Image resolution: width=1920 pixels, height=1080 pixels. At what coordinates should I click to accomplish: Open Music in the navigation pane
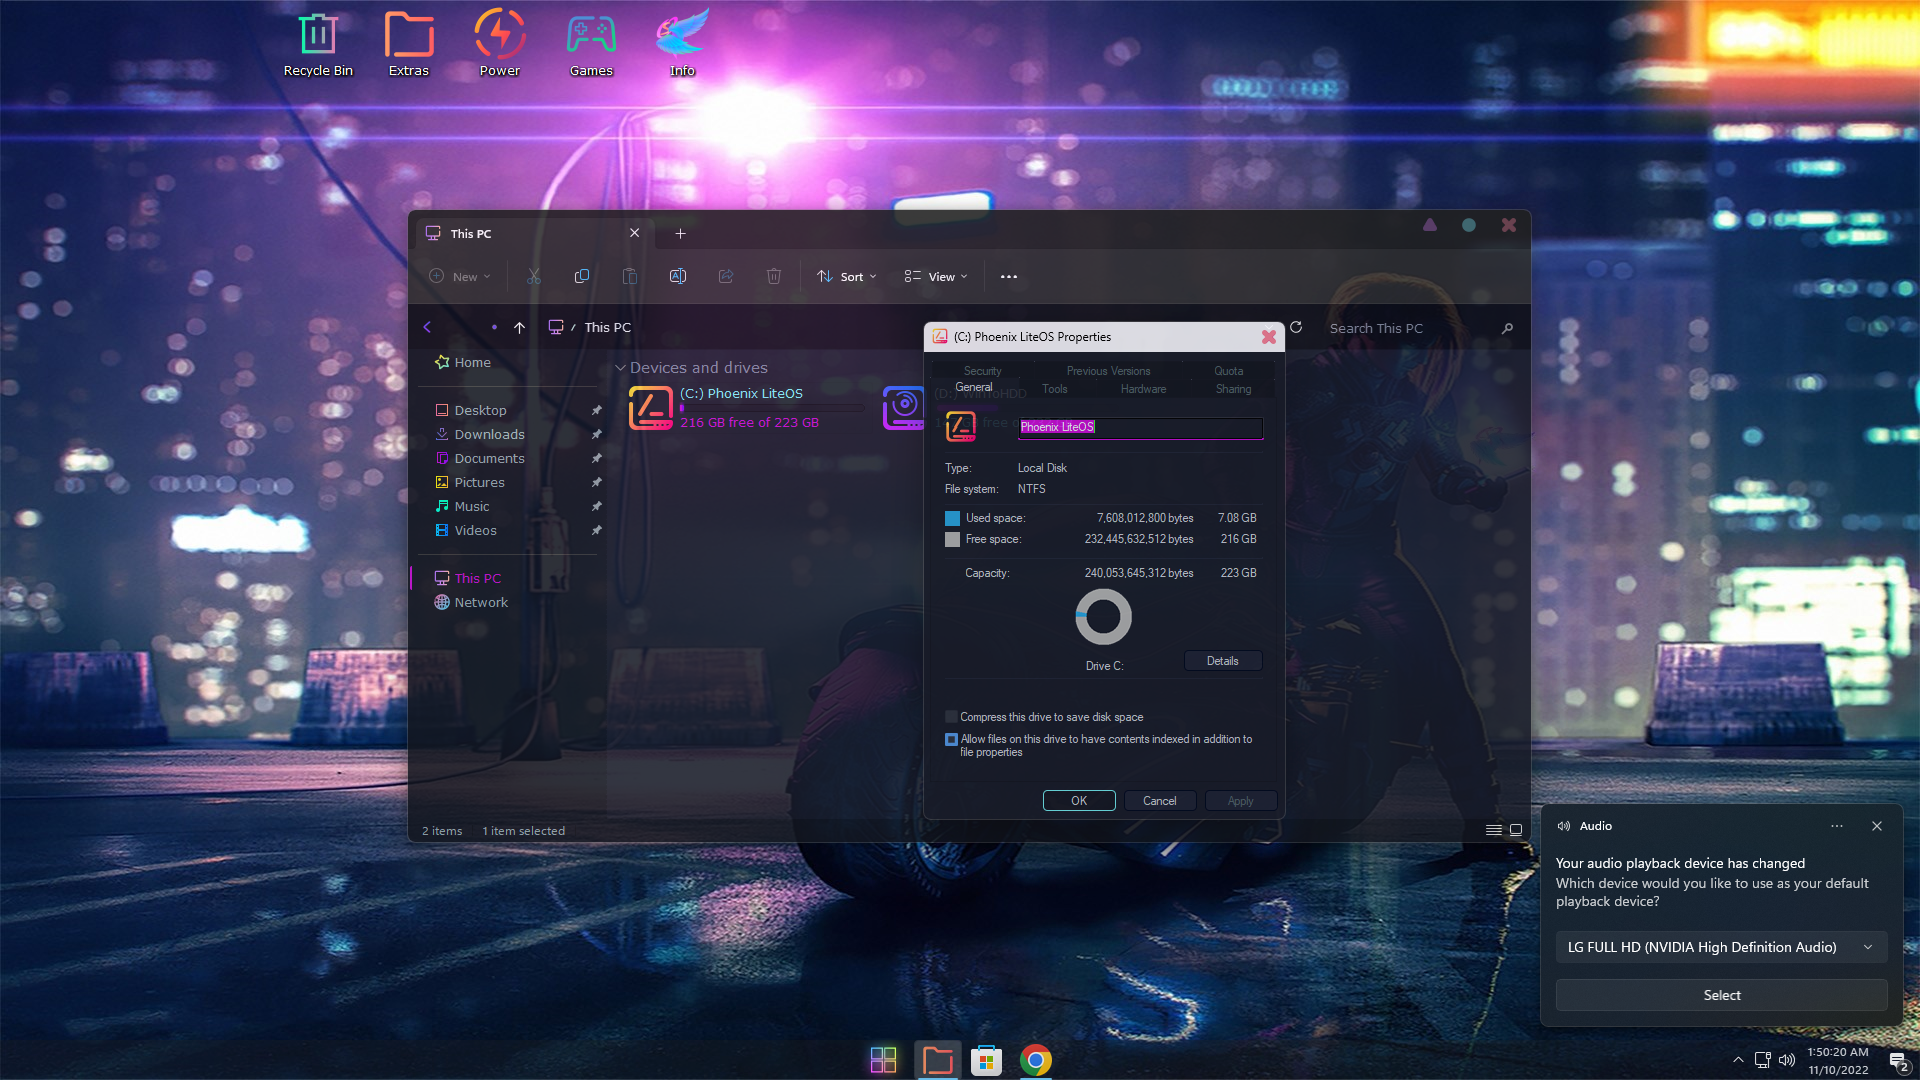pyautogui.click(x=462, y=506)
